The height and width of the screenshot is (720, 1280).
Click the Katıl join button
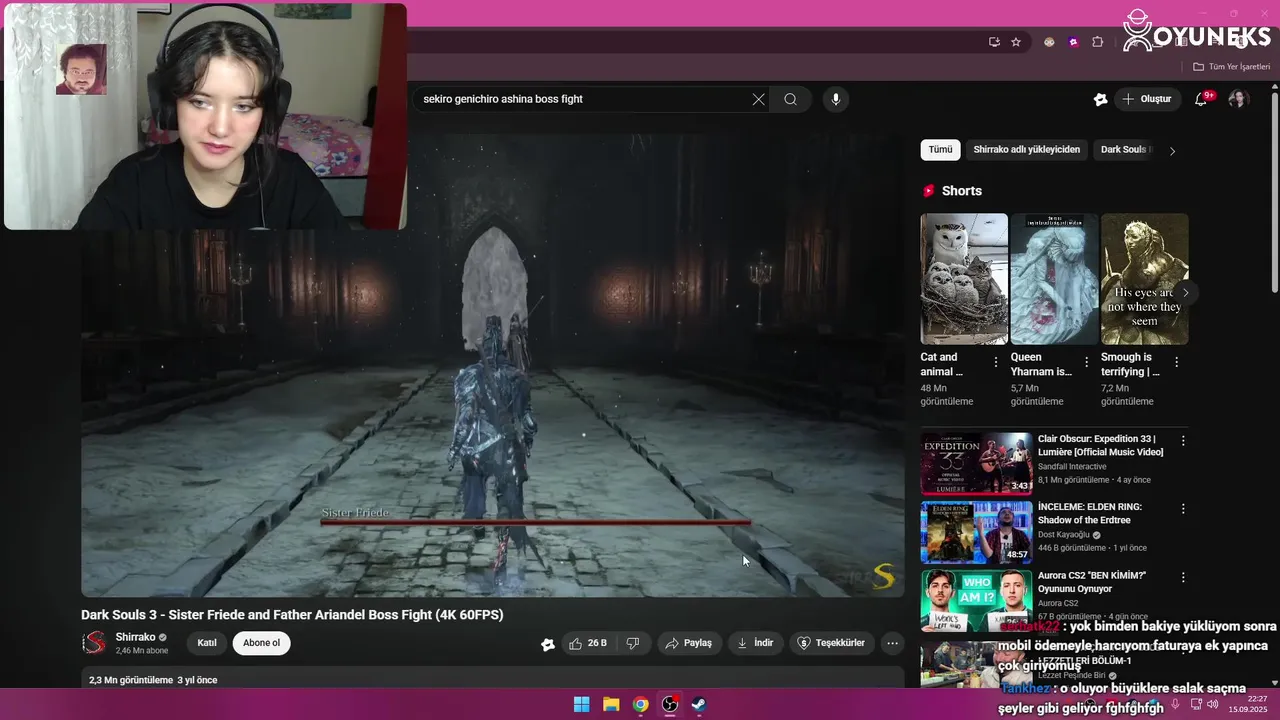click(207, 643)
